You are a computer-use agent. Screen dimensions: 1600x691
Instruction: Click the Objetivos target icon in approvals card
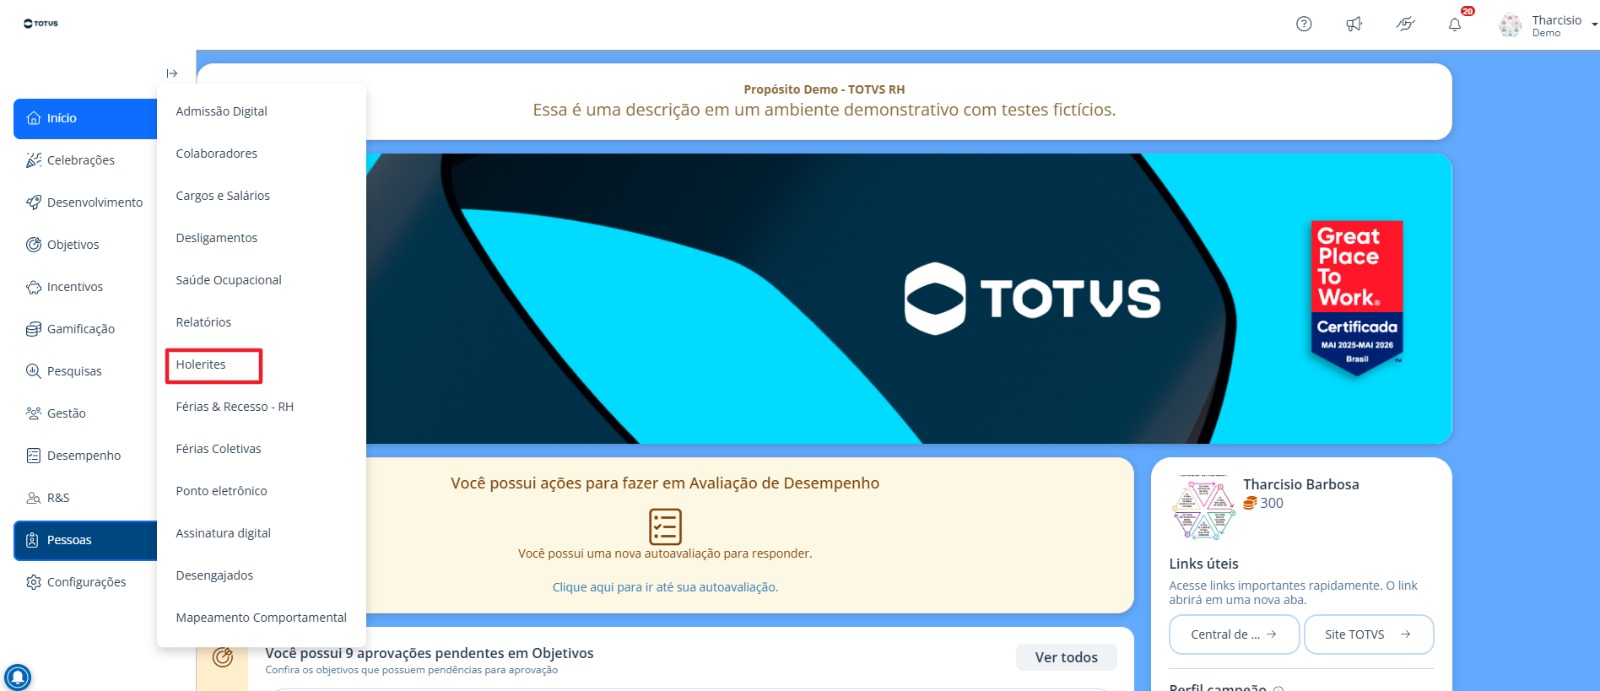coord(223,657)
